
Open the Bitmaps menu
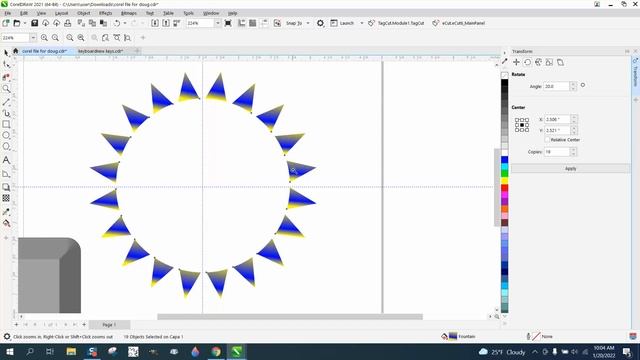tap(129, 13)
